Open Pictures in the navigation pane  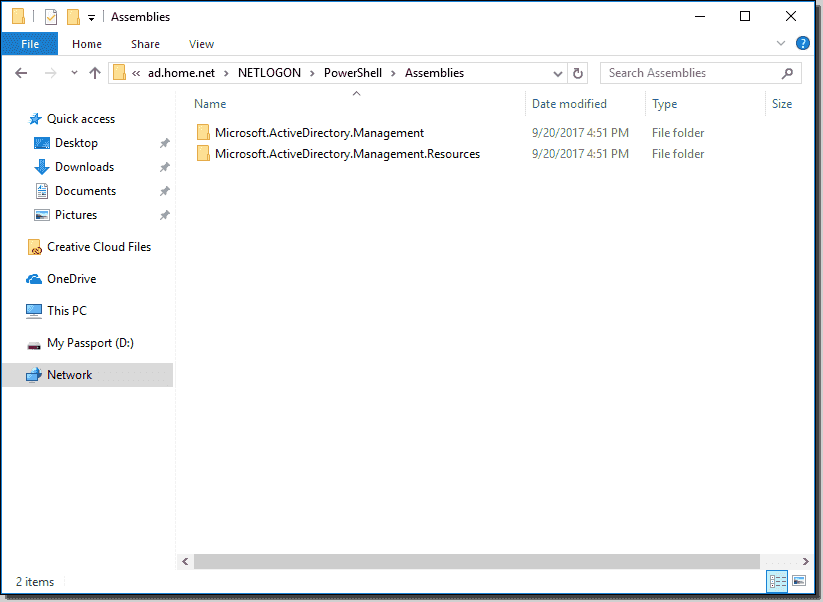76,215
